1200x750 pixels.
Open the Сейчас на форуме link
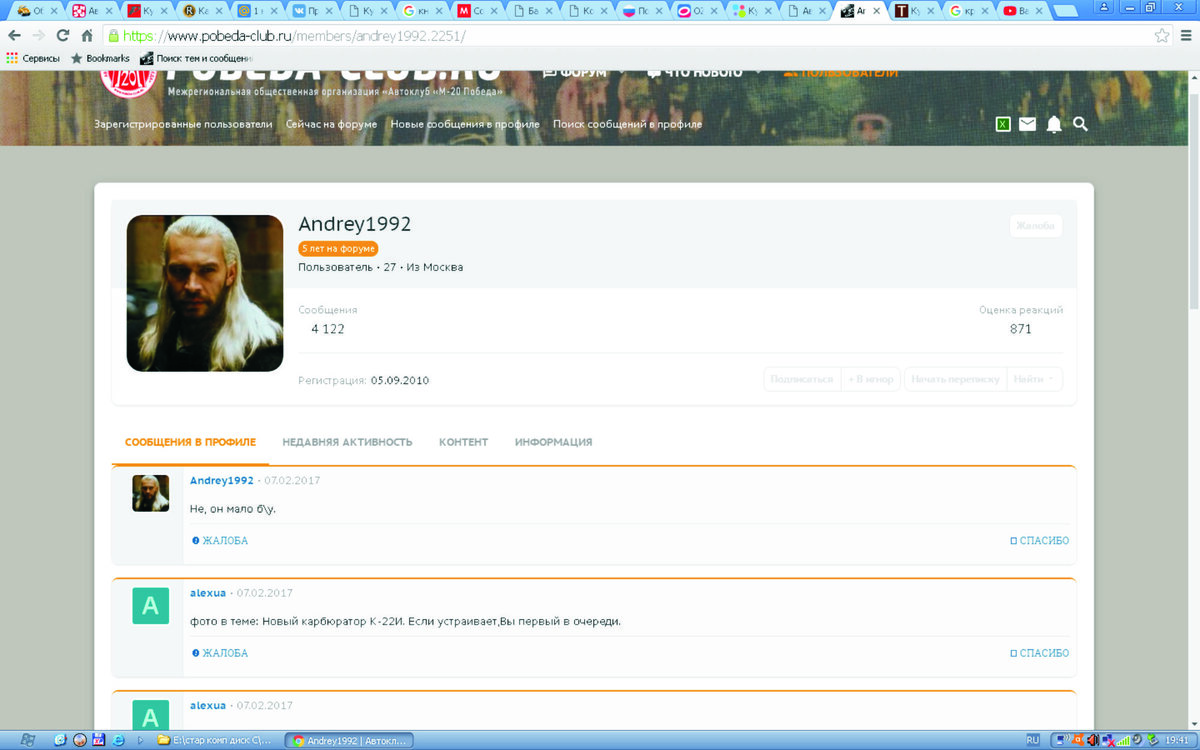(x=331, y=125)
